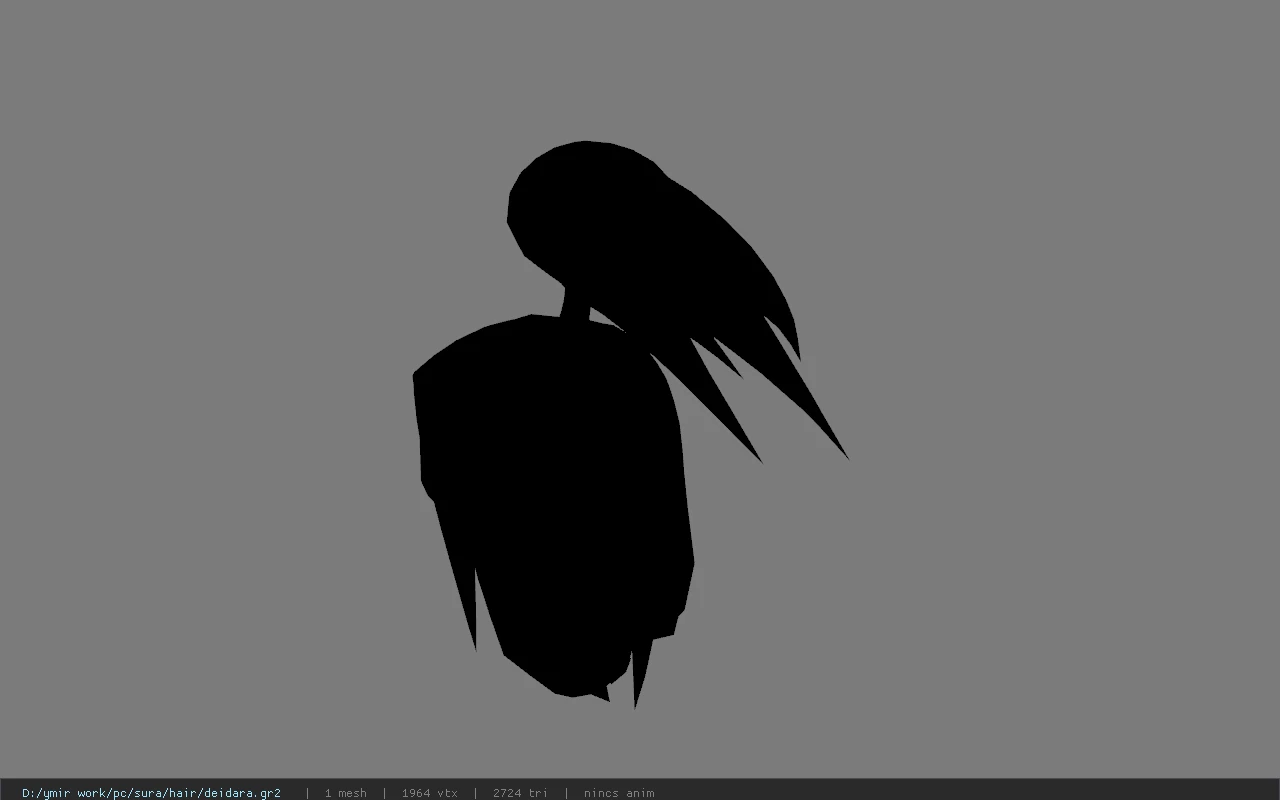
Task: Click the "2724 tri" triangle count
Action: pos(520,793)
